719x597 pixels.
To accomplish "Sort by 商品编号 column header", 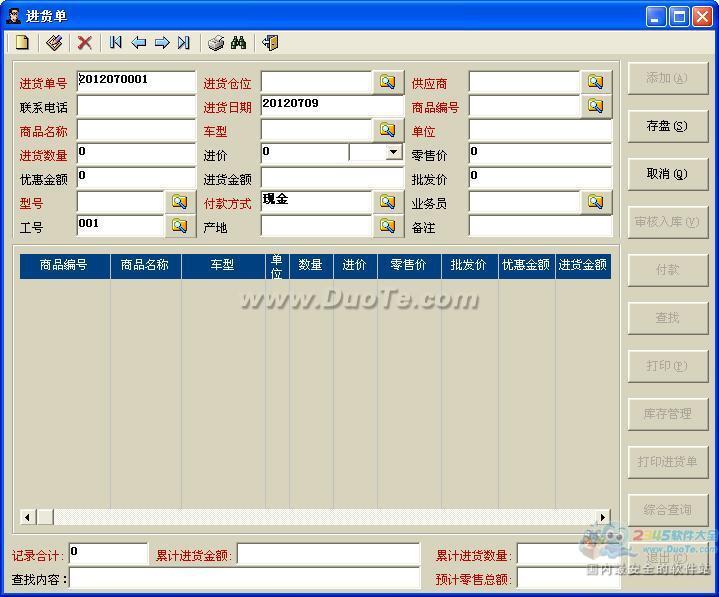I will pos(64,265).
